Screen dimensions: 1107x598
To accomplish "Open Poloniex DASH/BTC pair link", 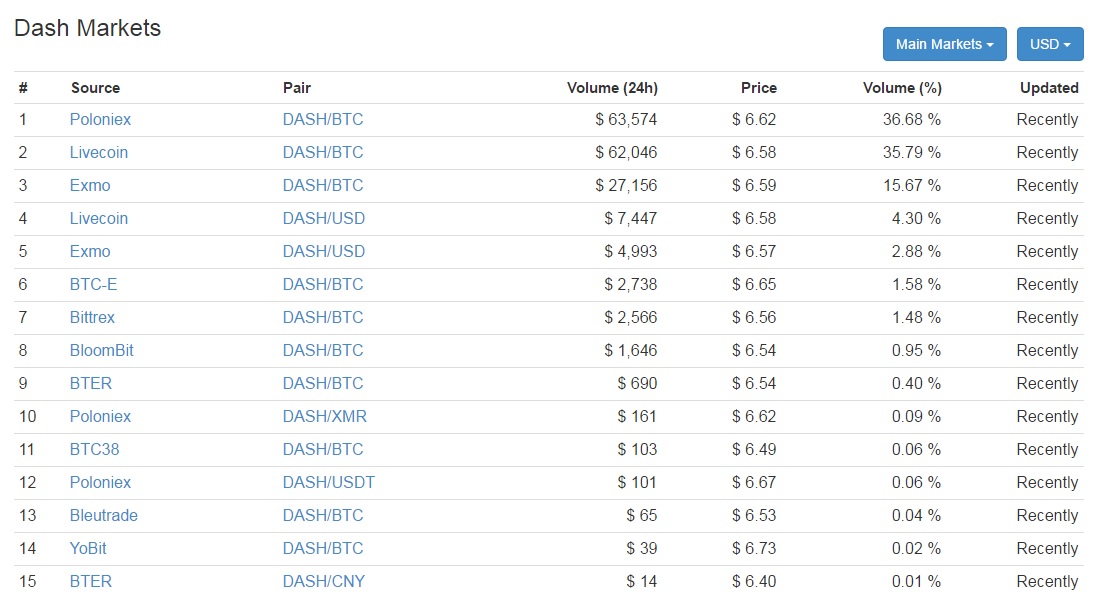I will tap(323, 119).
